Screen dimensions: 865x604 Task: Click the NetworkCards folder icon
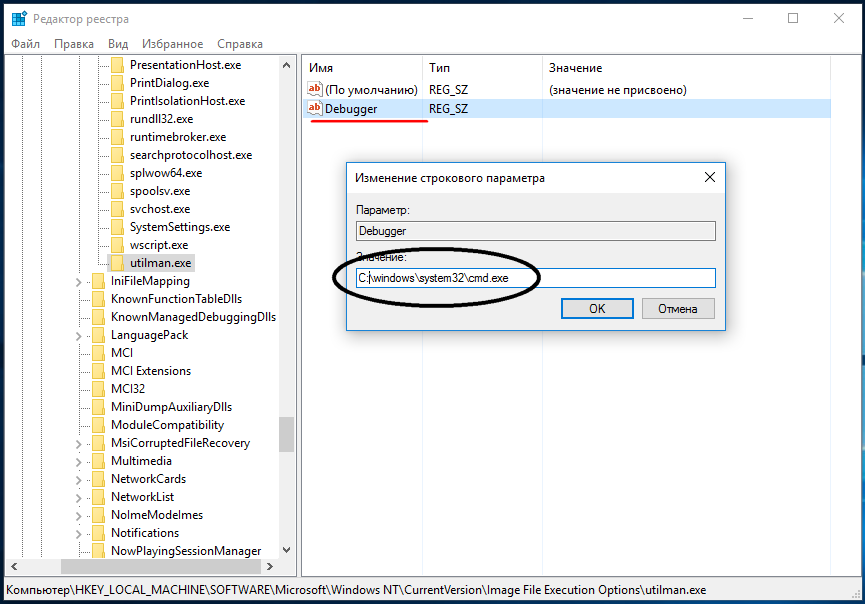(98, 479)
